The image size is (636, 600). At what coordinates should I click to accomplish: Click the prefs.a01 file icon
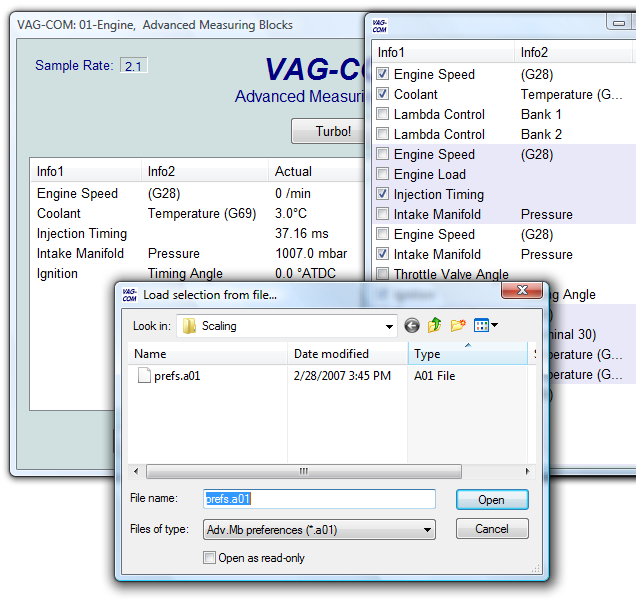(x=144, y=375)
